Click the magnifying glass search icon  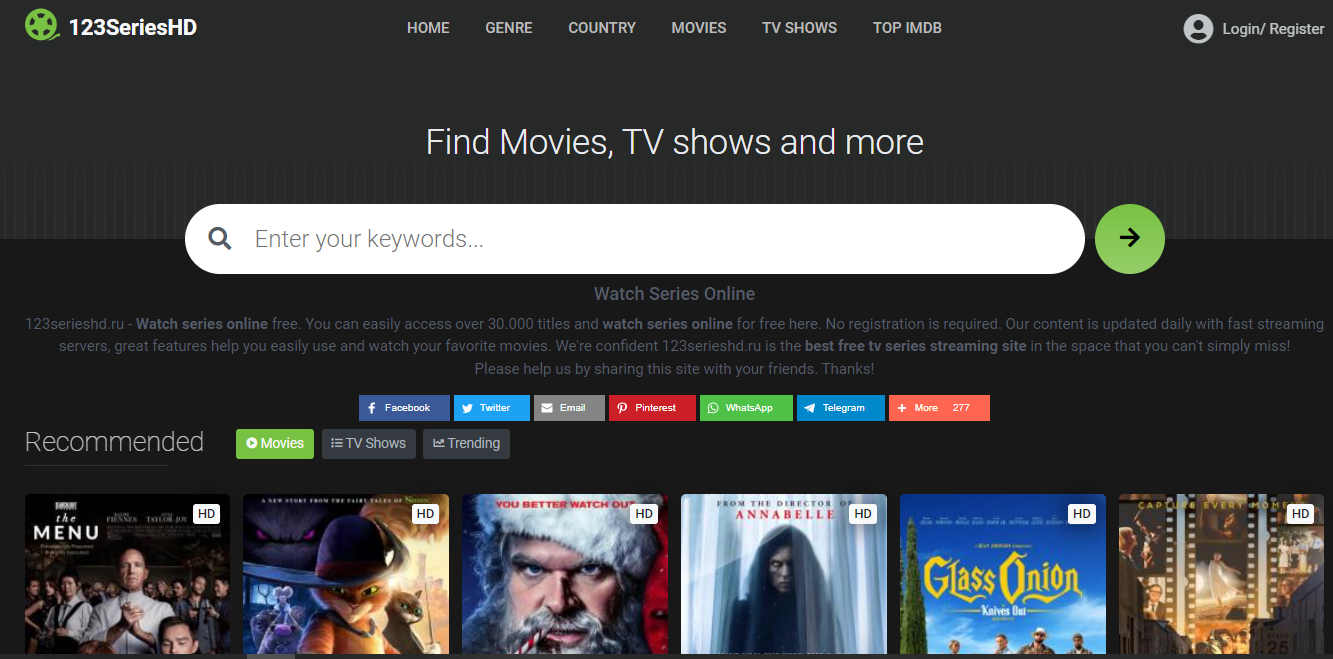(x=220, y=238)
